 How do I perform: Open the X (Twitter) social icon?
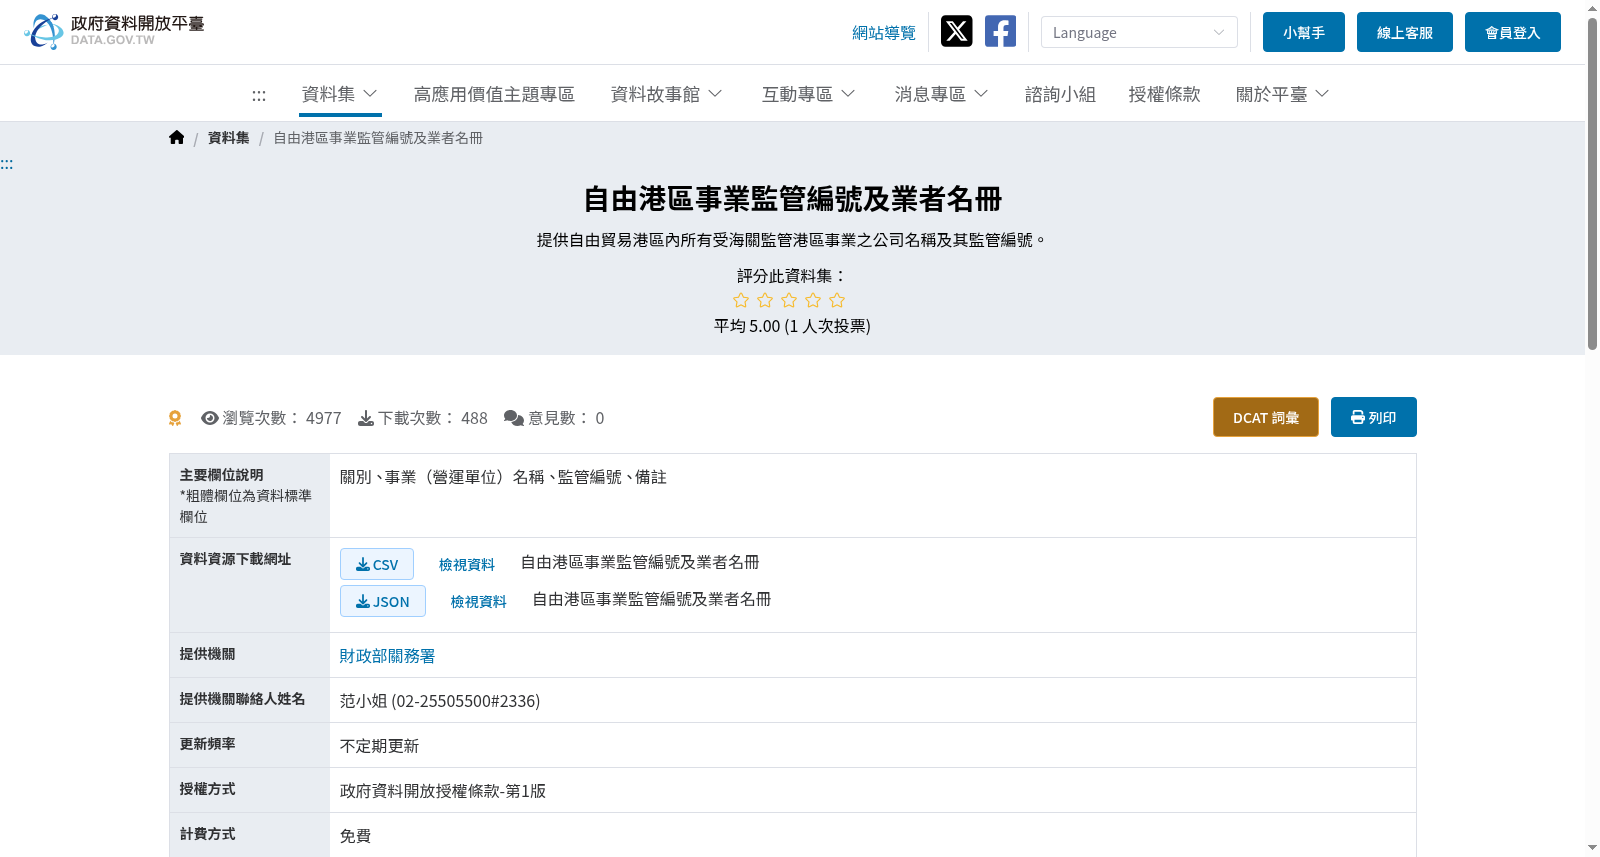[956, 31]
